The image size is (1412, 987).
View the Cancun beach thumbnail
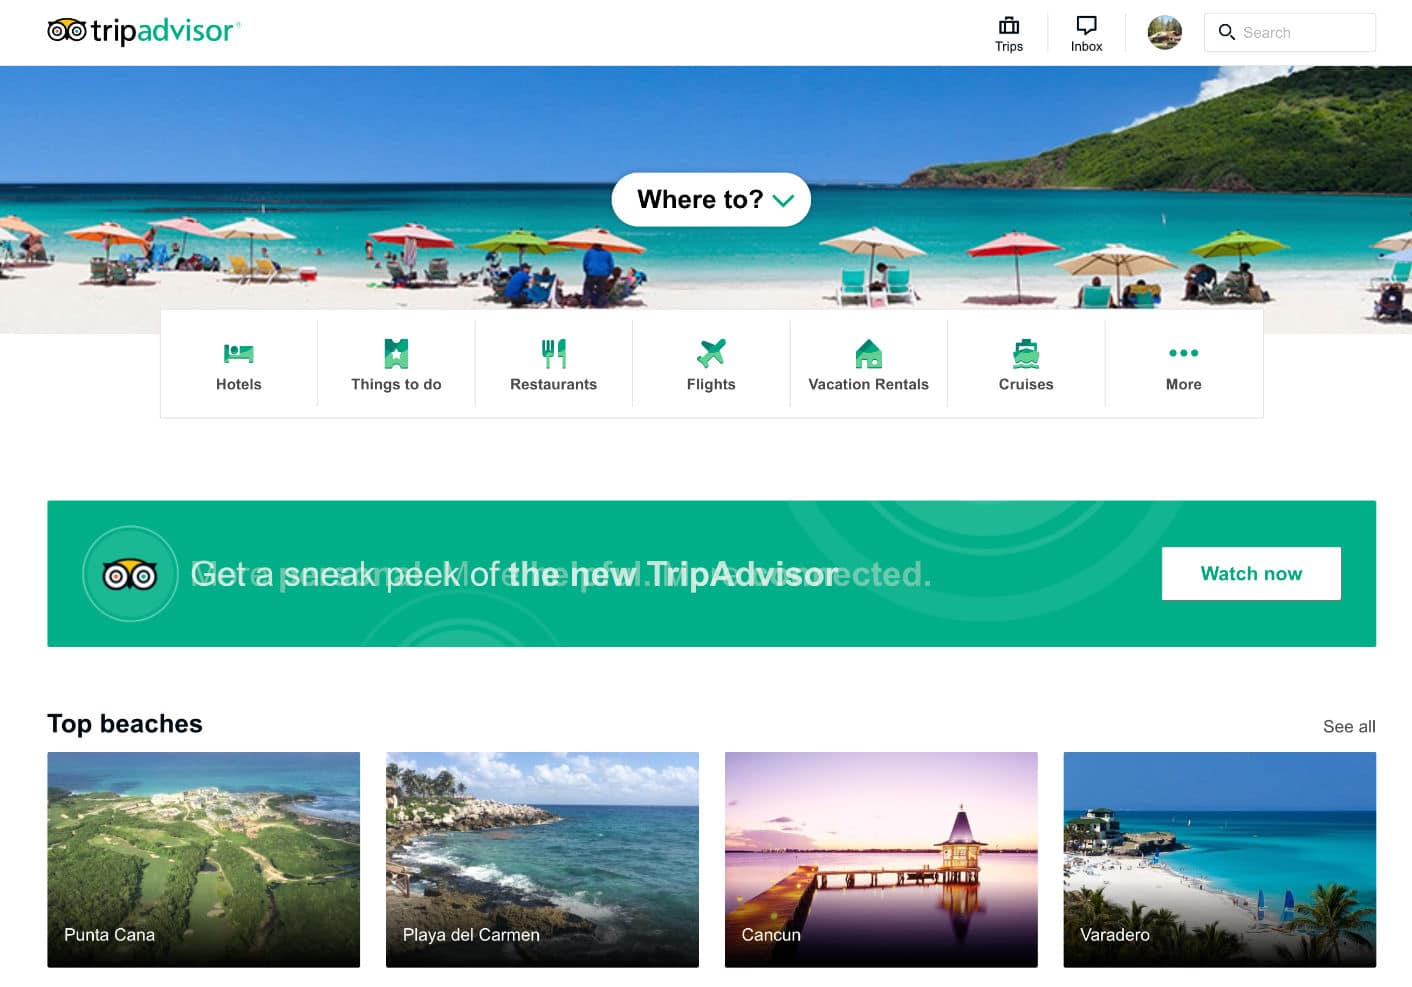[x=880, y=858]
